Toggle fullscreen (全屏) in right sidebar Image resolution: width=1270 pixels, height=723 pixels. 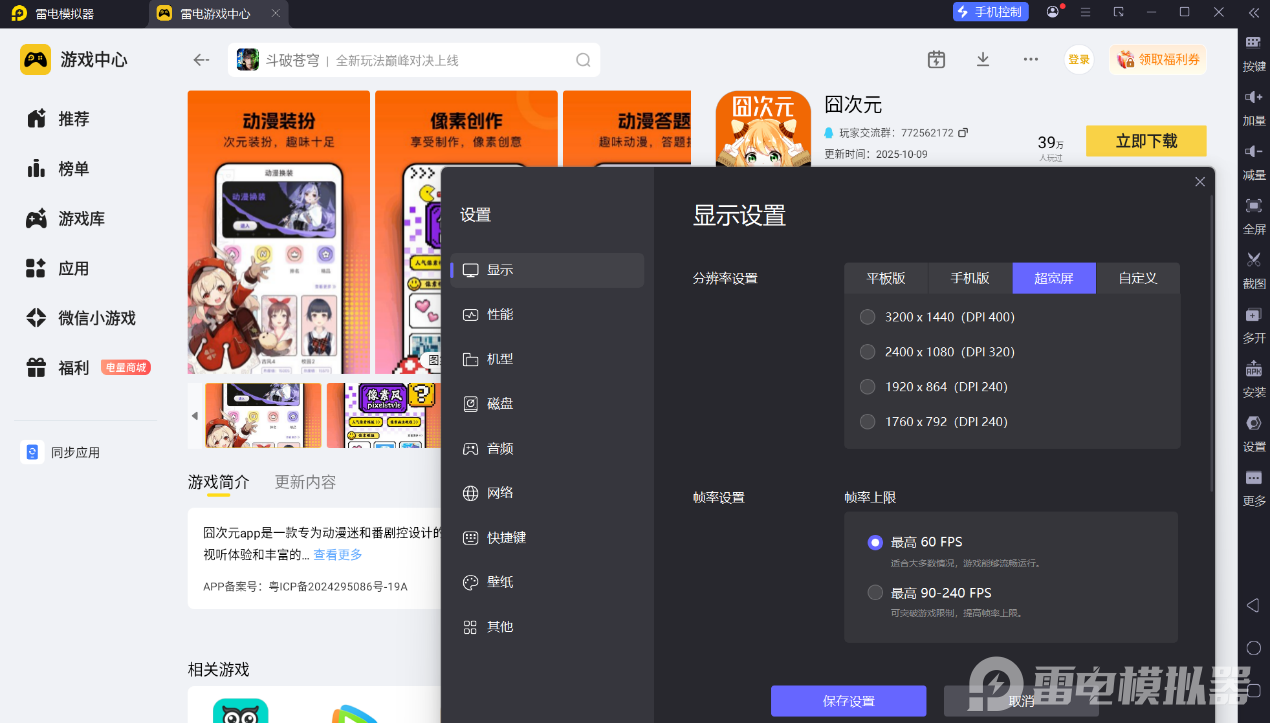click(x=1254, y=206)
